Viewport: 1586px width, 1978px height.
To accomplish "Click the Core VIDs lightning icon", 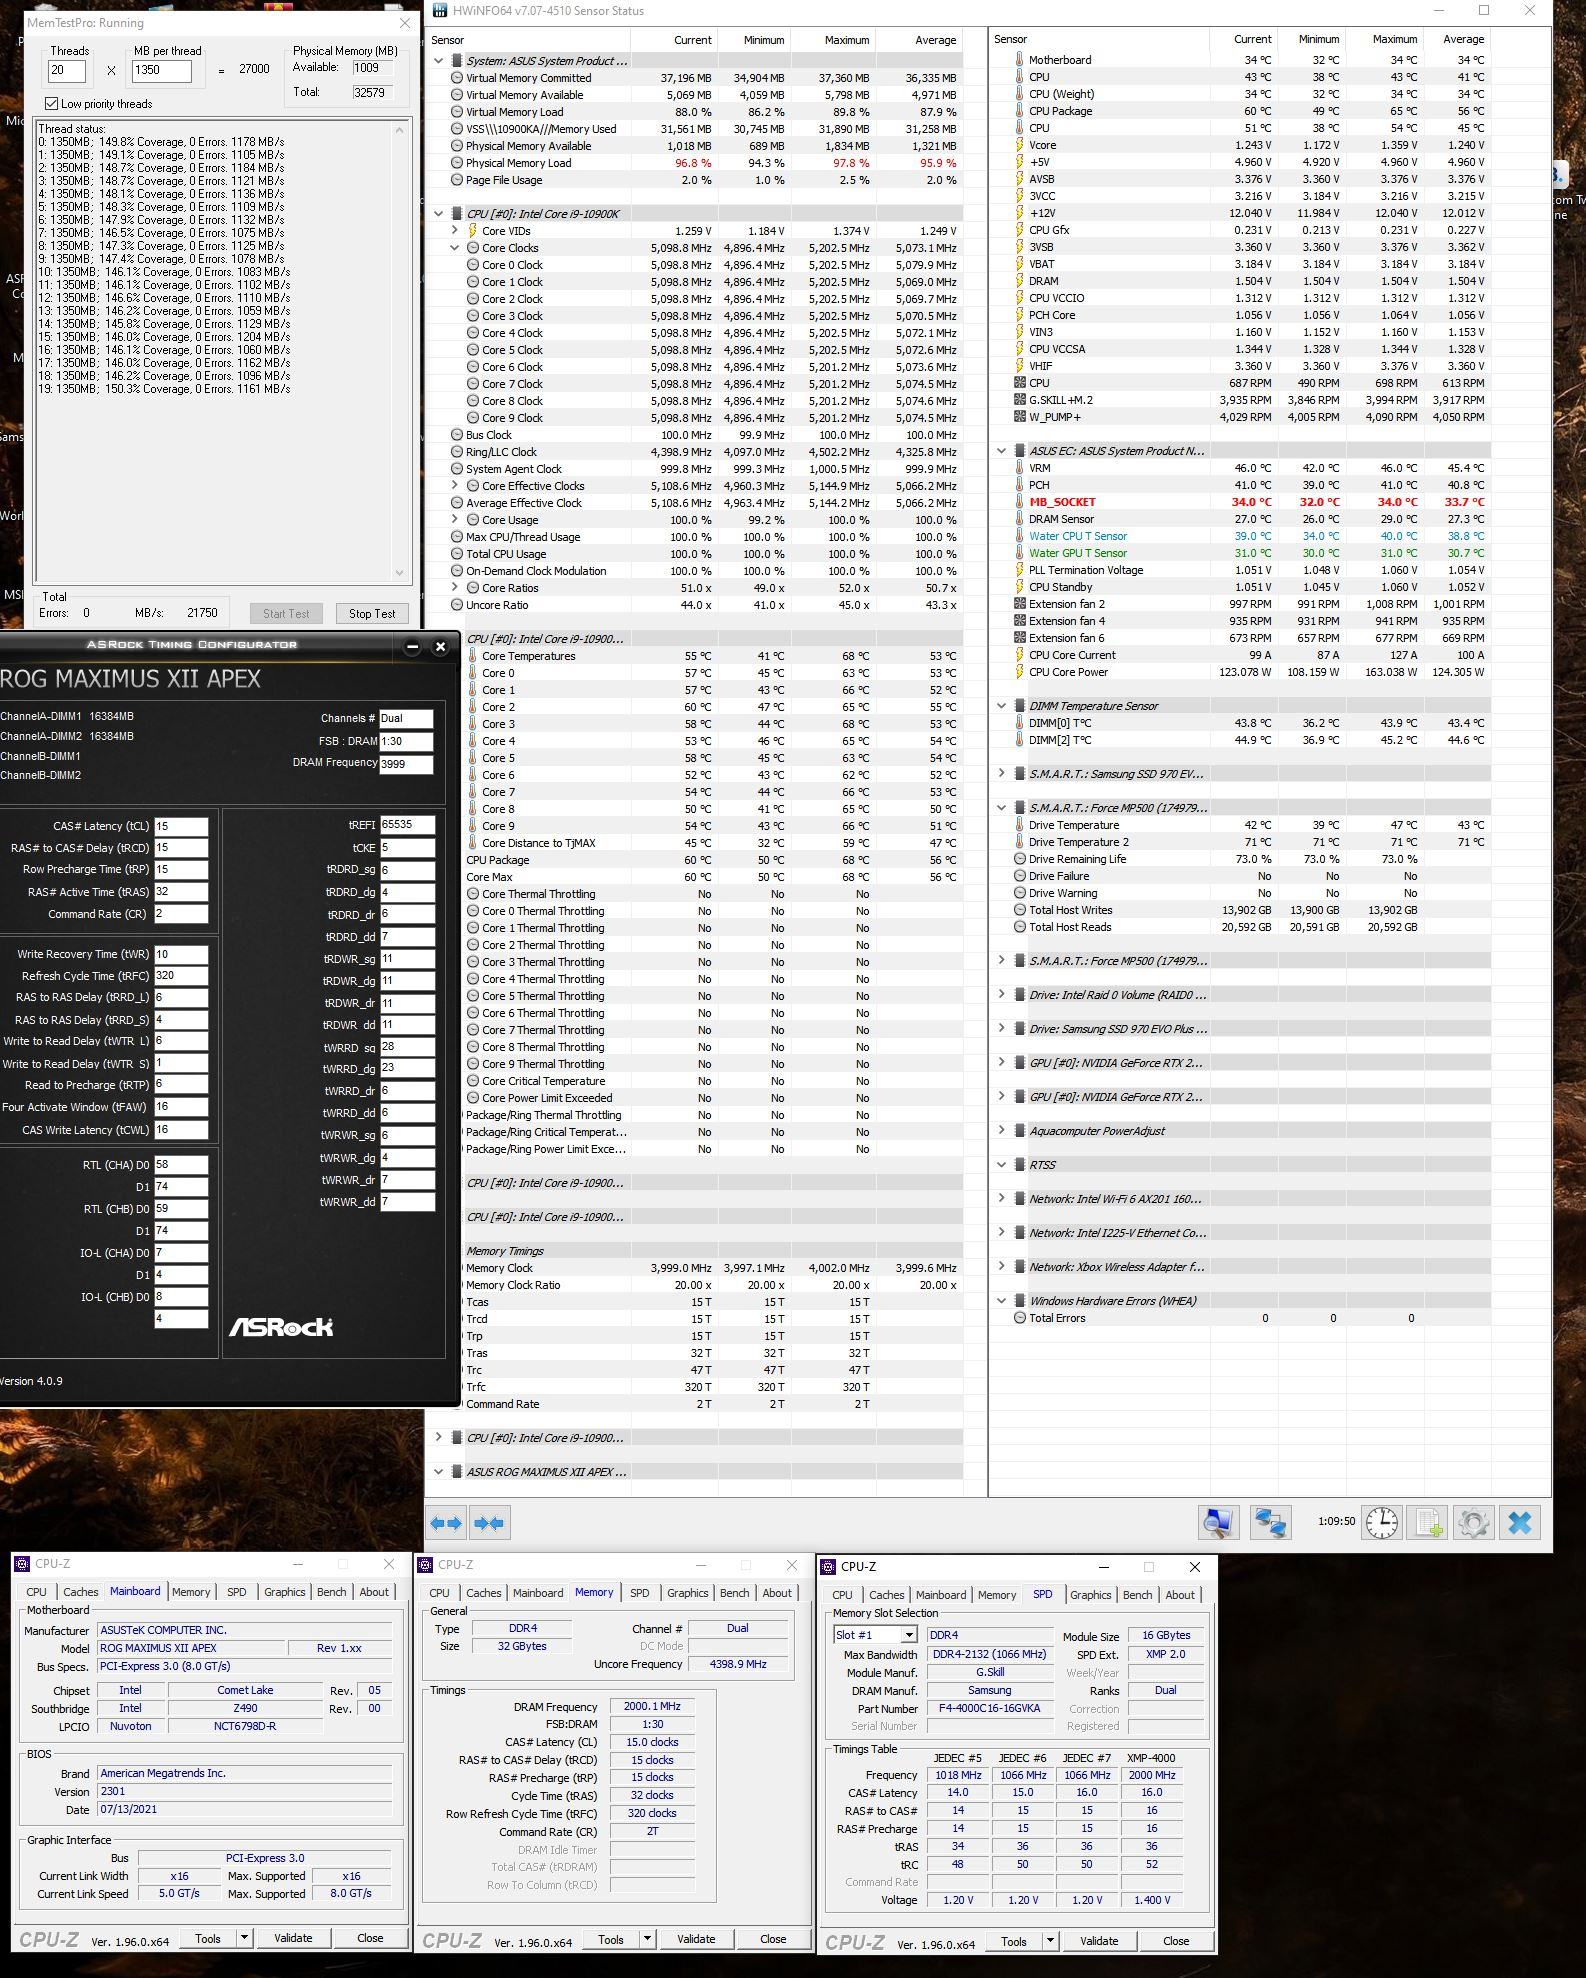I will 473,231.
